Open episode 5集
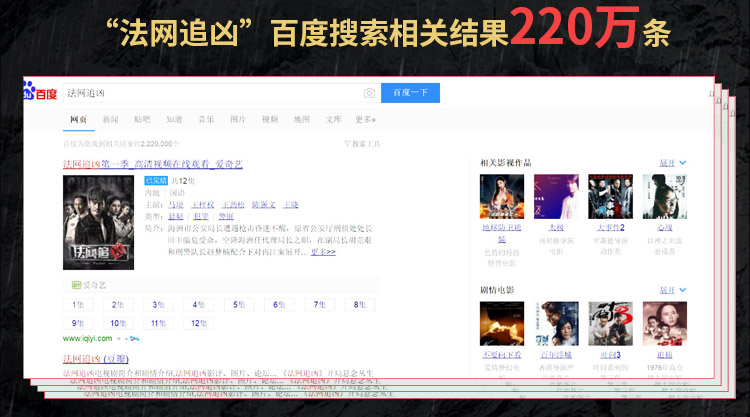 click(239, 305)
